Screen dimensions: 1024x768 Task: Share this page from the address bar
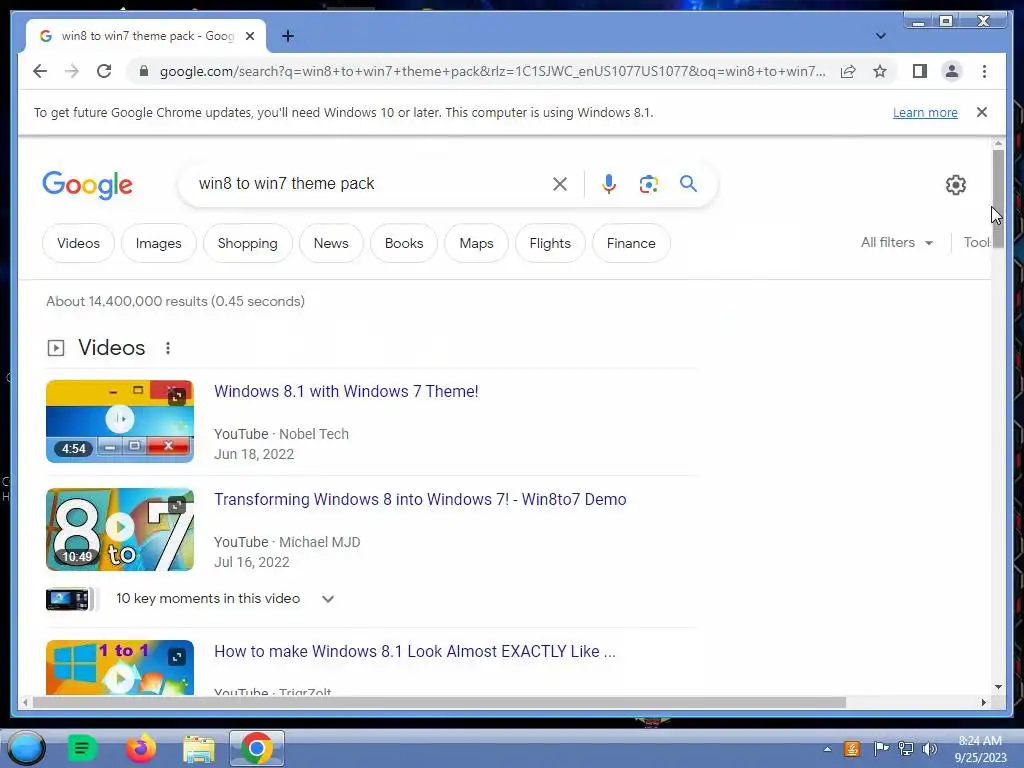coord(848,71)
